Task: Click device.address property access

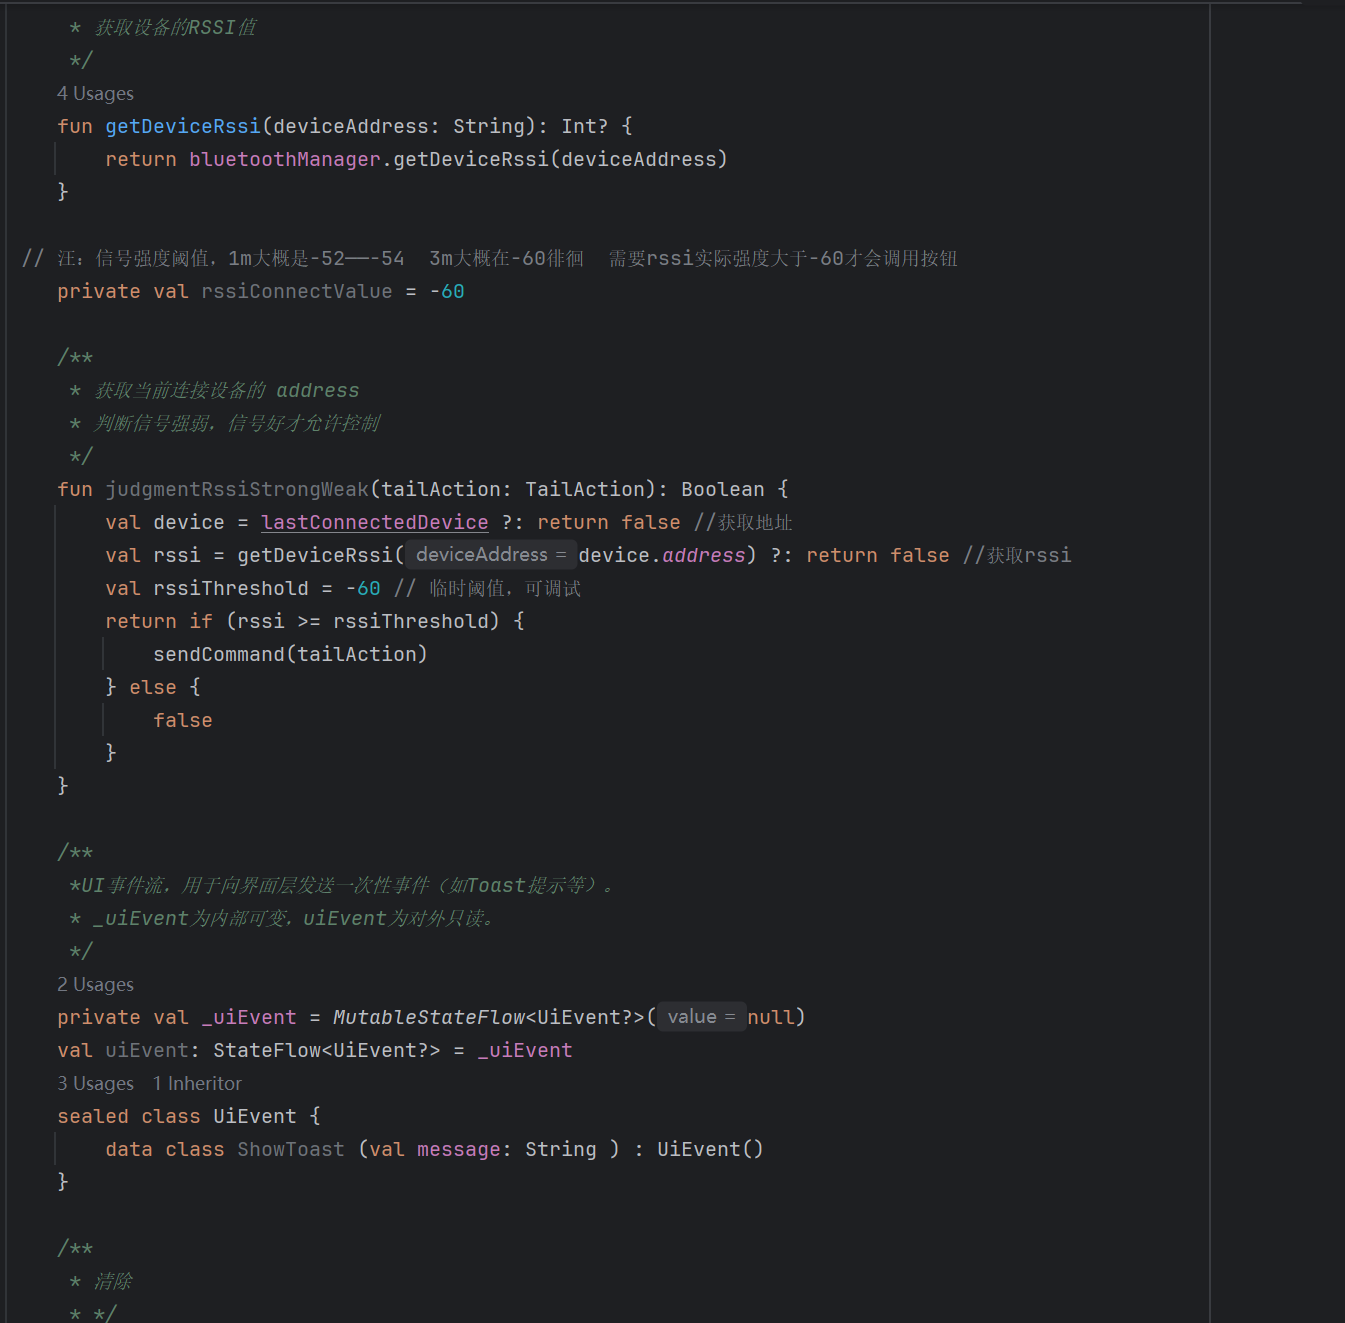Action: pyautogui.click(x=662, y=555)
